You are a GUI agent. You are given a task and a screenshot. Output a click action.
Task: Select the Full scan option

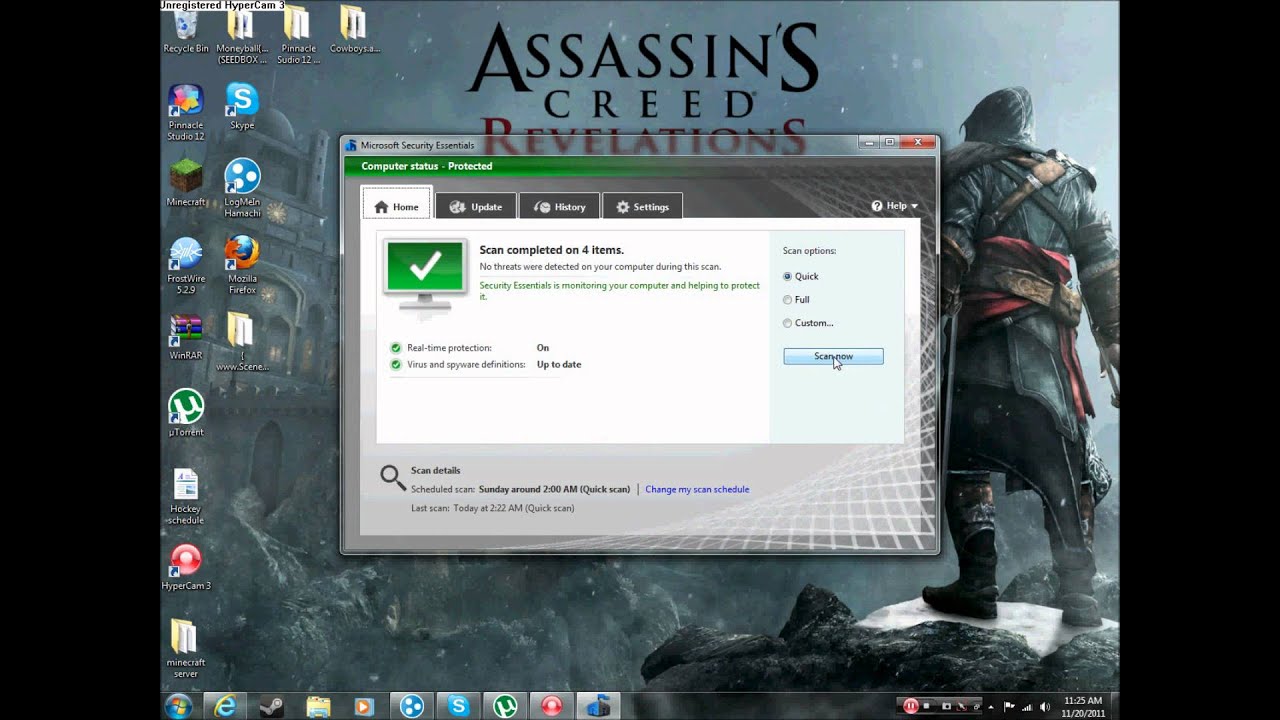tap(796, 299)
